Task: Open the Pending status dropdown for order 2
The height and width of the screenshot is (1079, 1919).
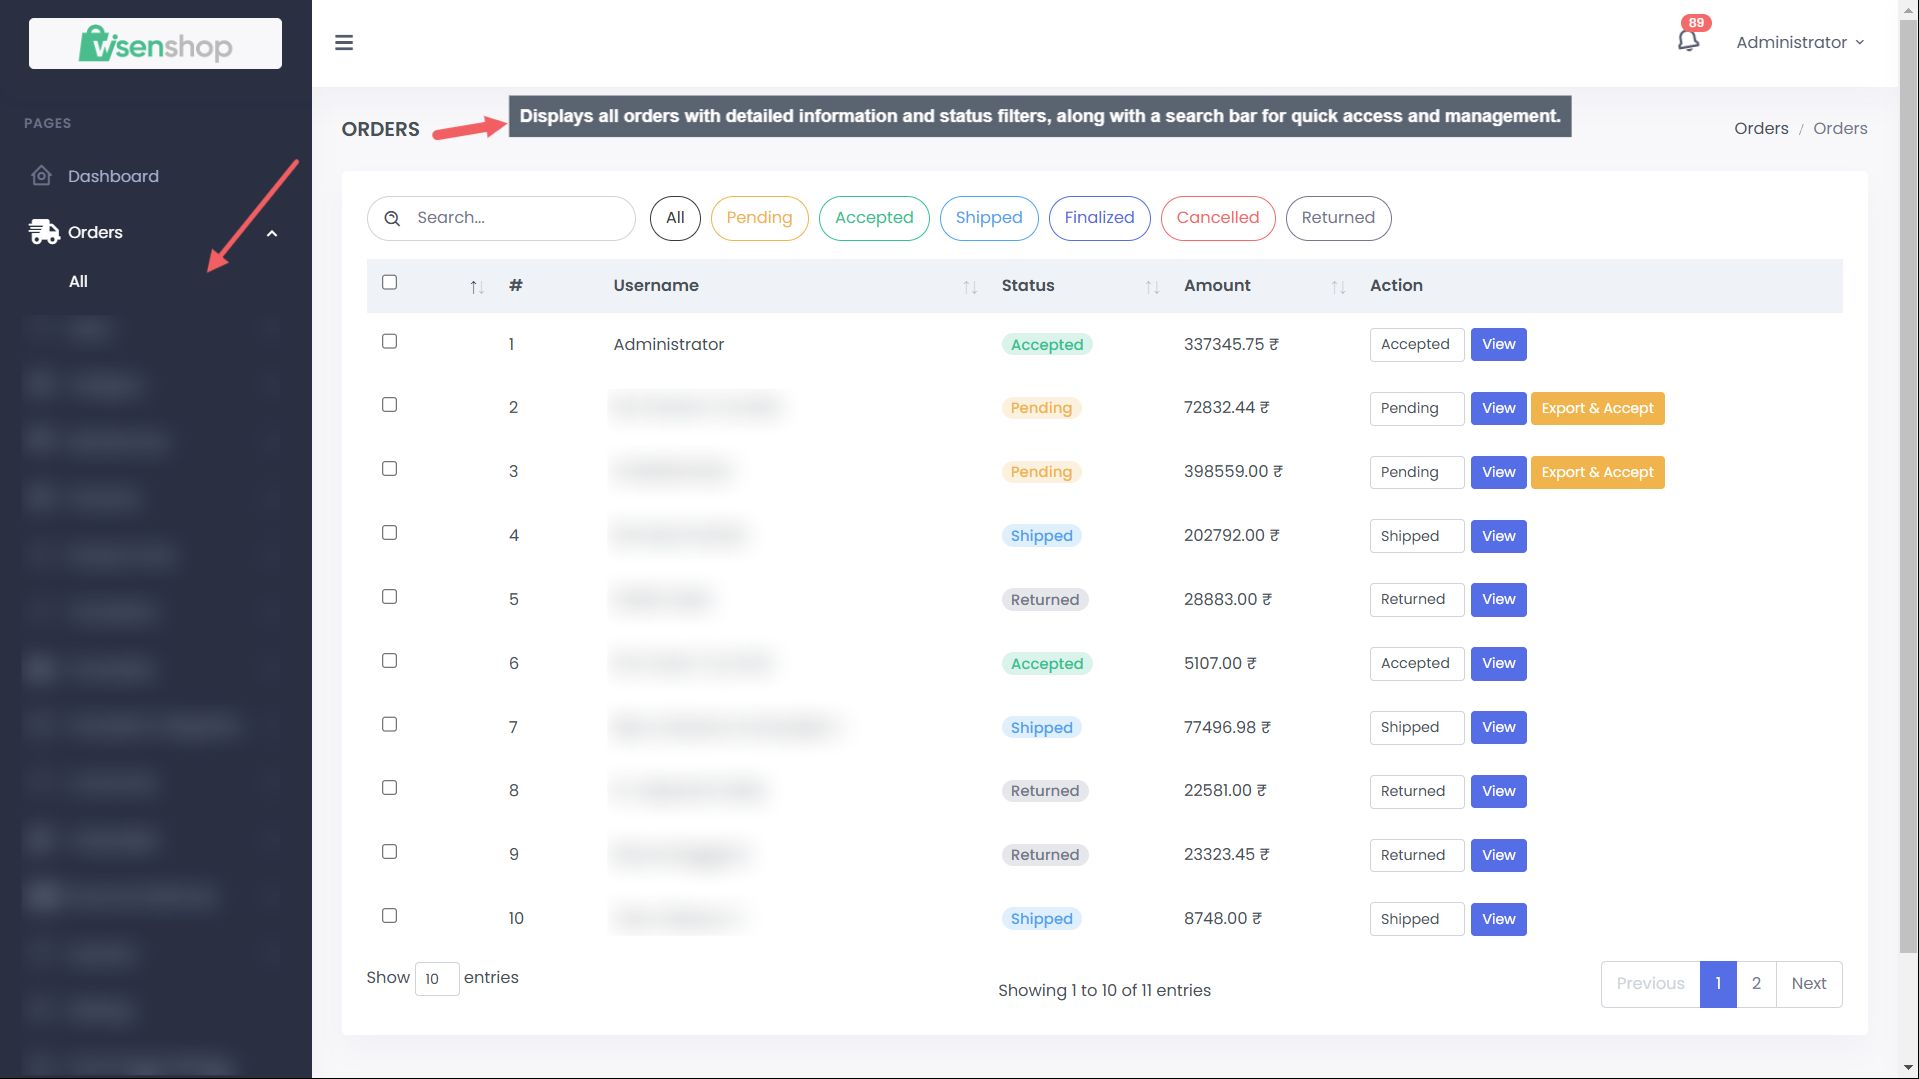Action: pyautogui.click(x=1416, y=408)
